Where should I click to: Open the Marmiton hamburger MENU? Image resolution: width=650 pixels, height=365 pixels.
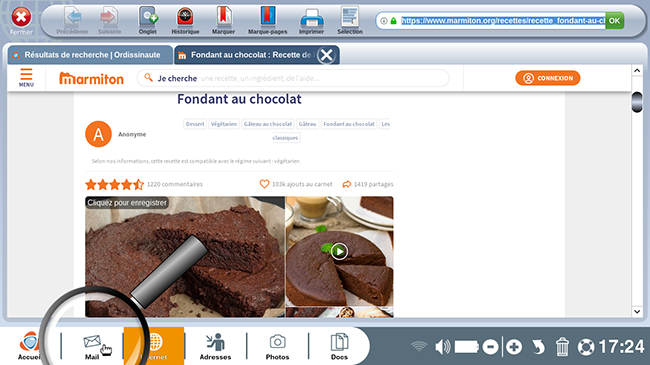pos(26,78)
